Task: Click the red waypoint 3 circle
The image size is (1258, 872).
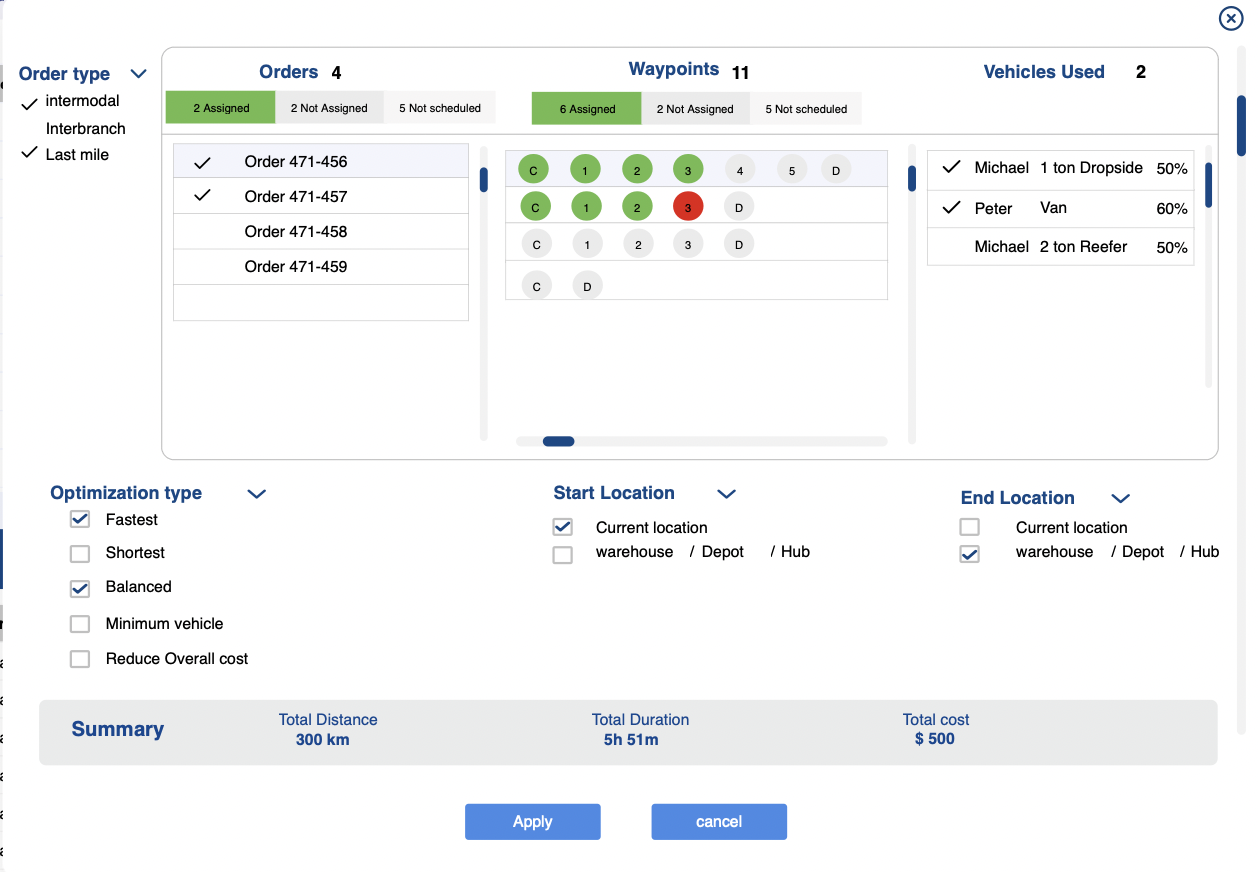Action: (688, 207)
